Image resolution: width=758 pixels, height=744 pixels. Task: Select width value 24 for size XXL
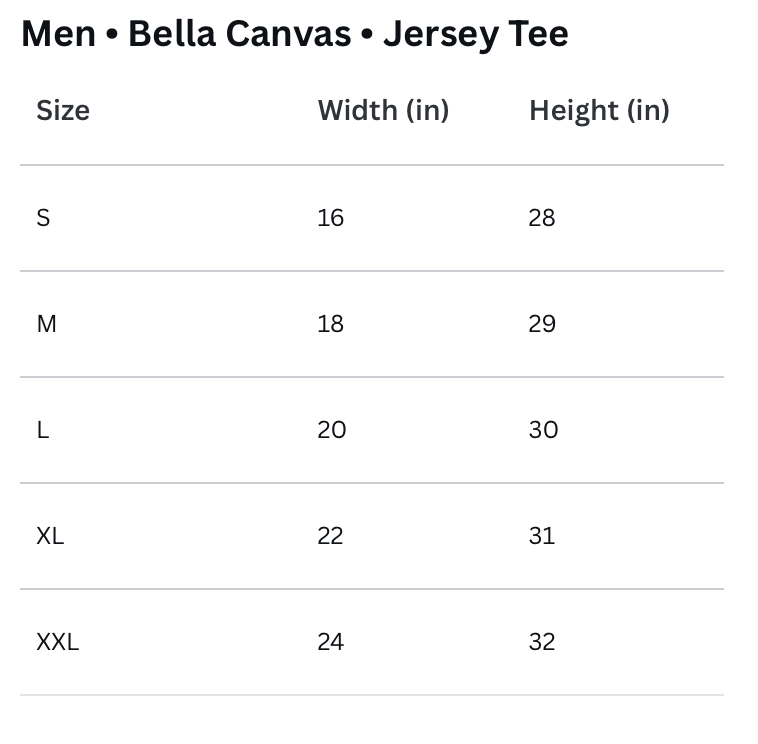click(x=331, y=642)
